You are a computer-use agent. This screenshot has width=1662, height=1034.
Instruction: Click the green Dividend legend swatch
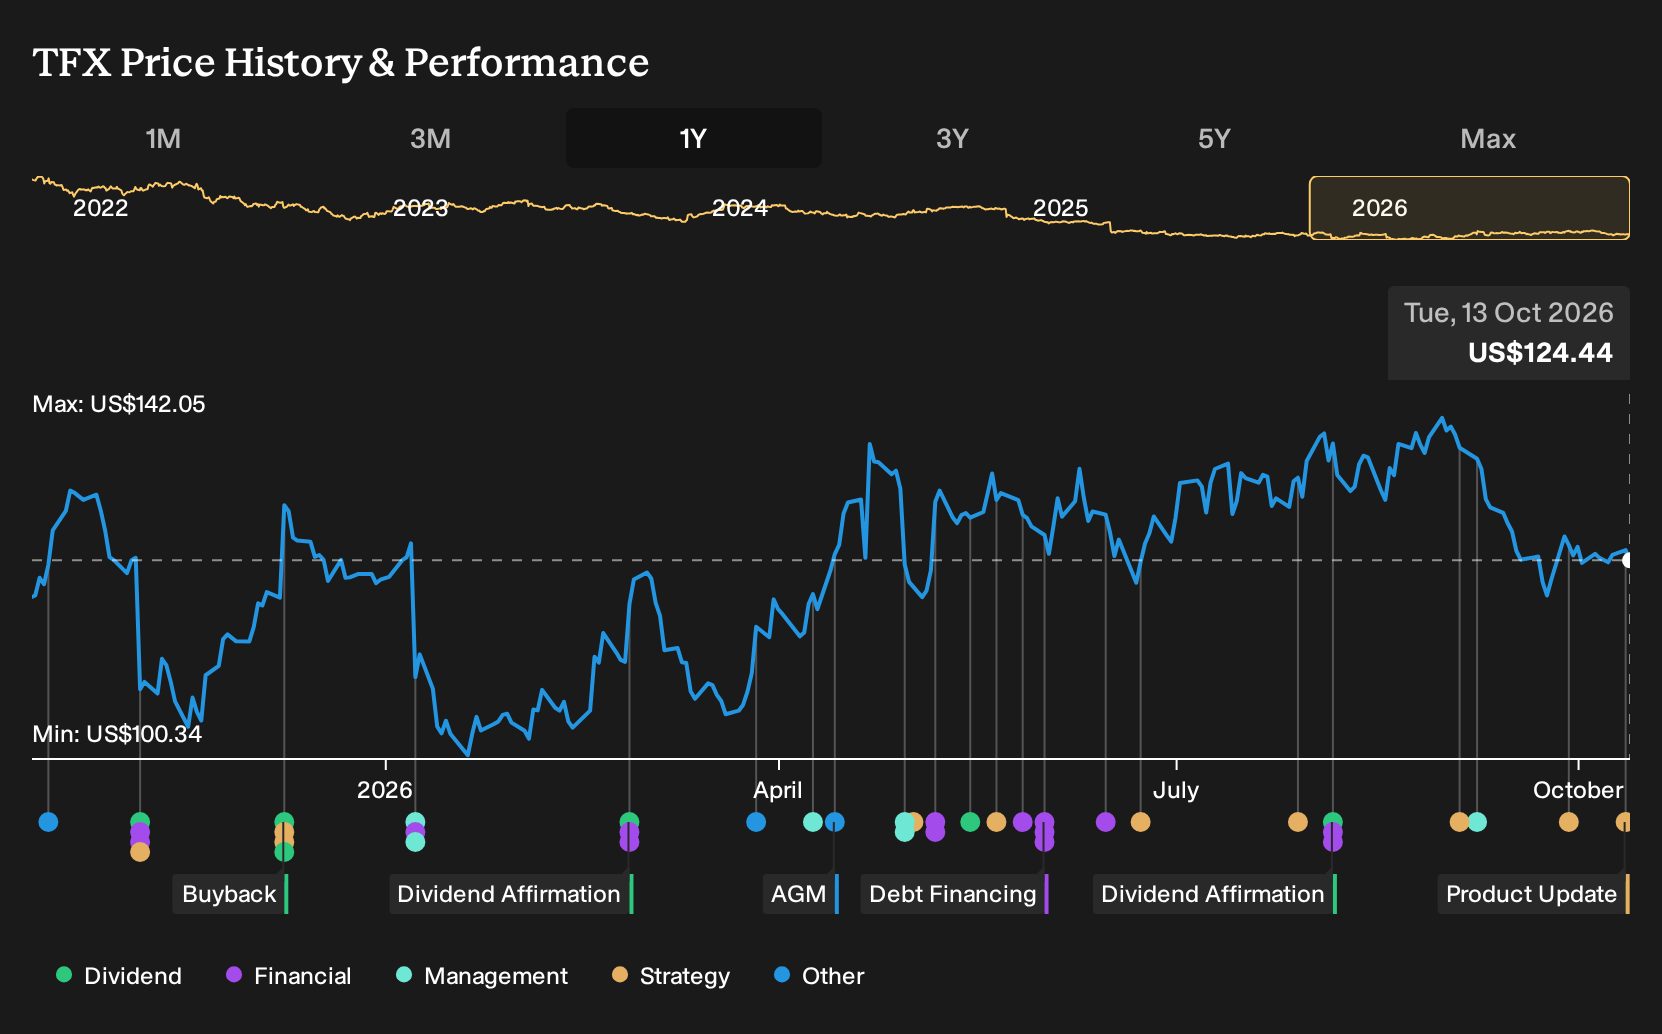[64, 975]
